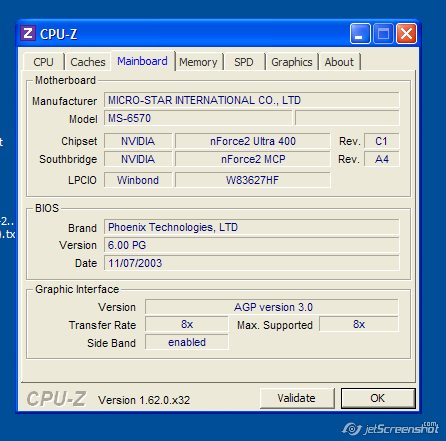Open the About tab

pyautogui.click(x=339, y=62)
